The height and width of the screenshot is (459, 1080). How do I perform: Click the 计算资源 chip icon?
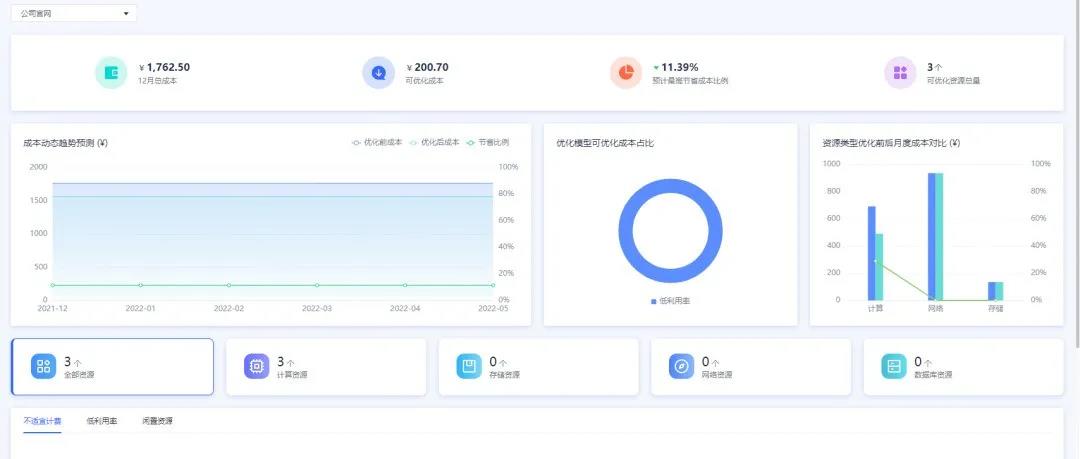(x=256, y=367)
